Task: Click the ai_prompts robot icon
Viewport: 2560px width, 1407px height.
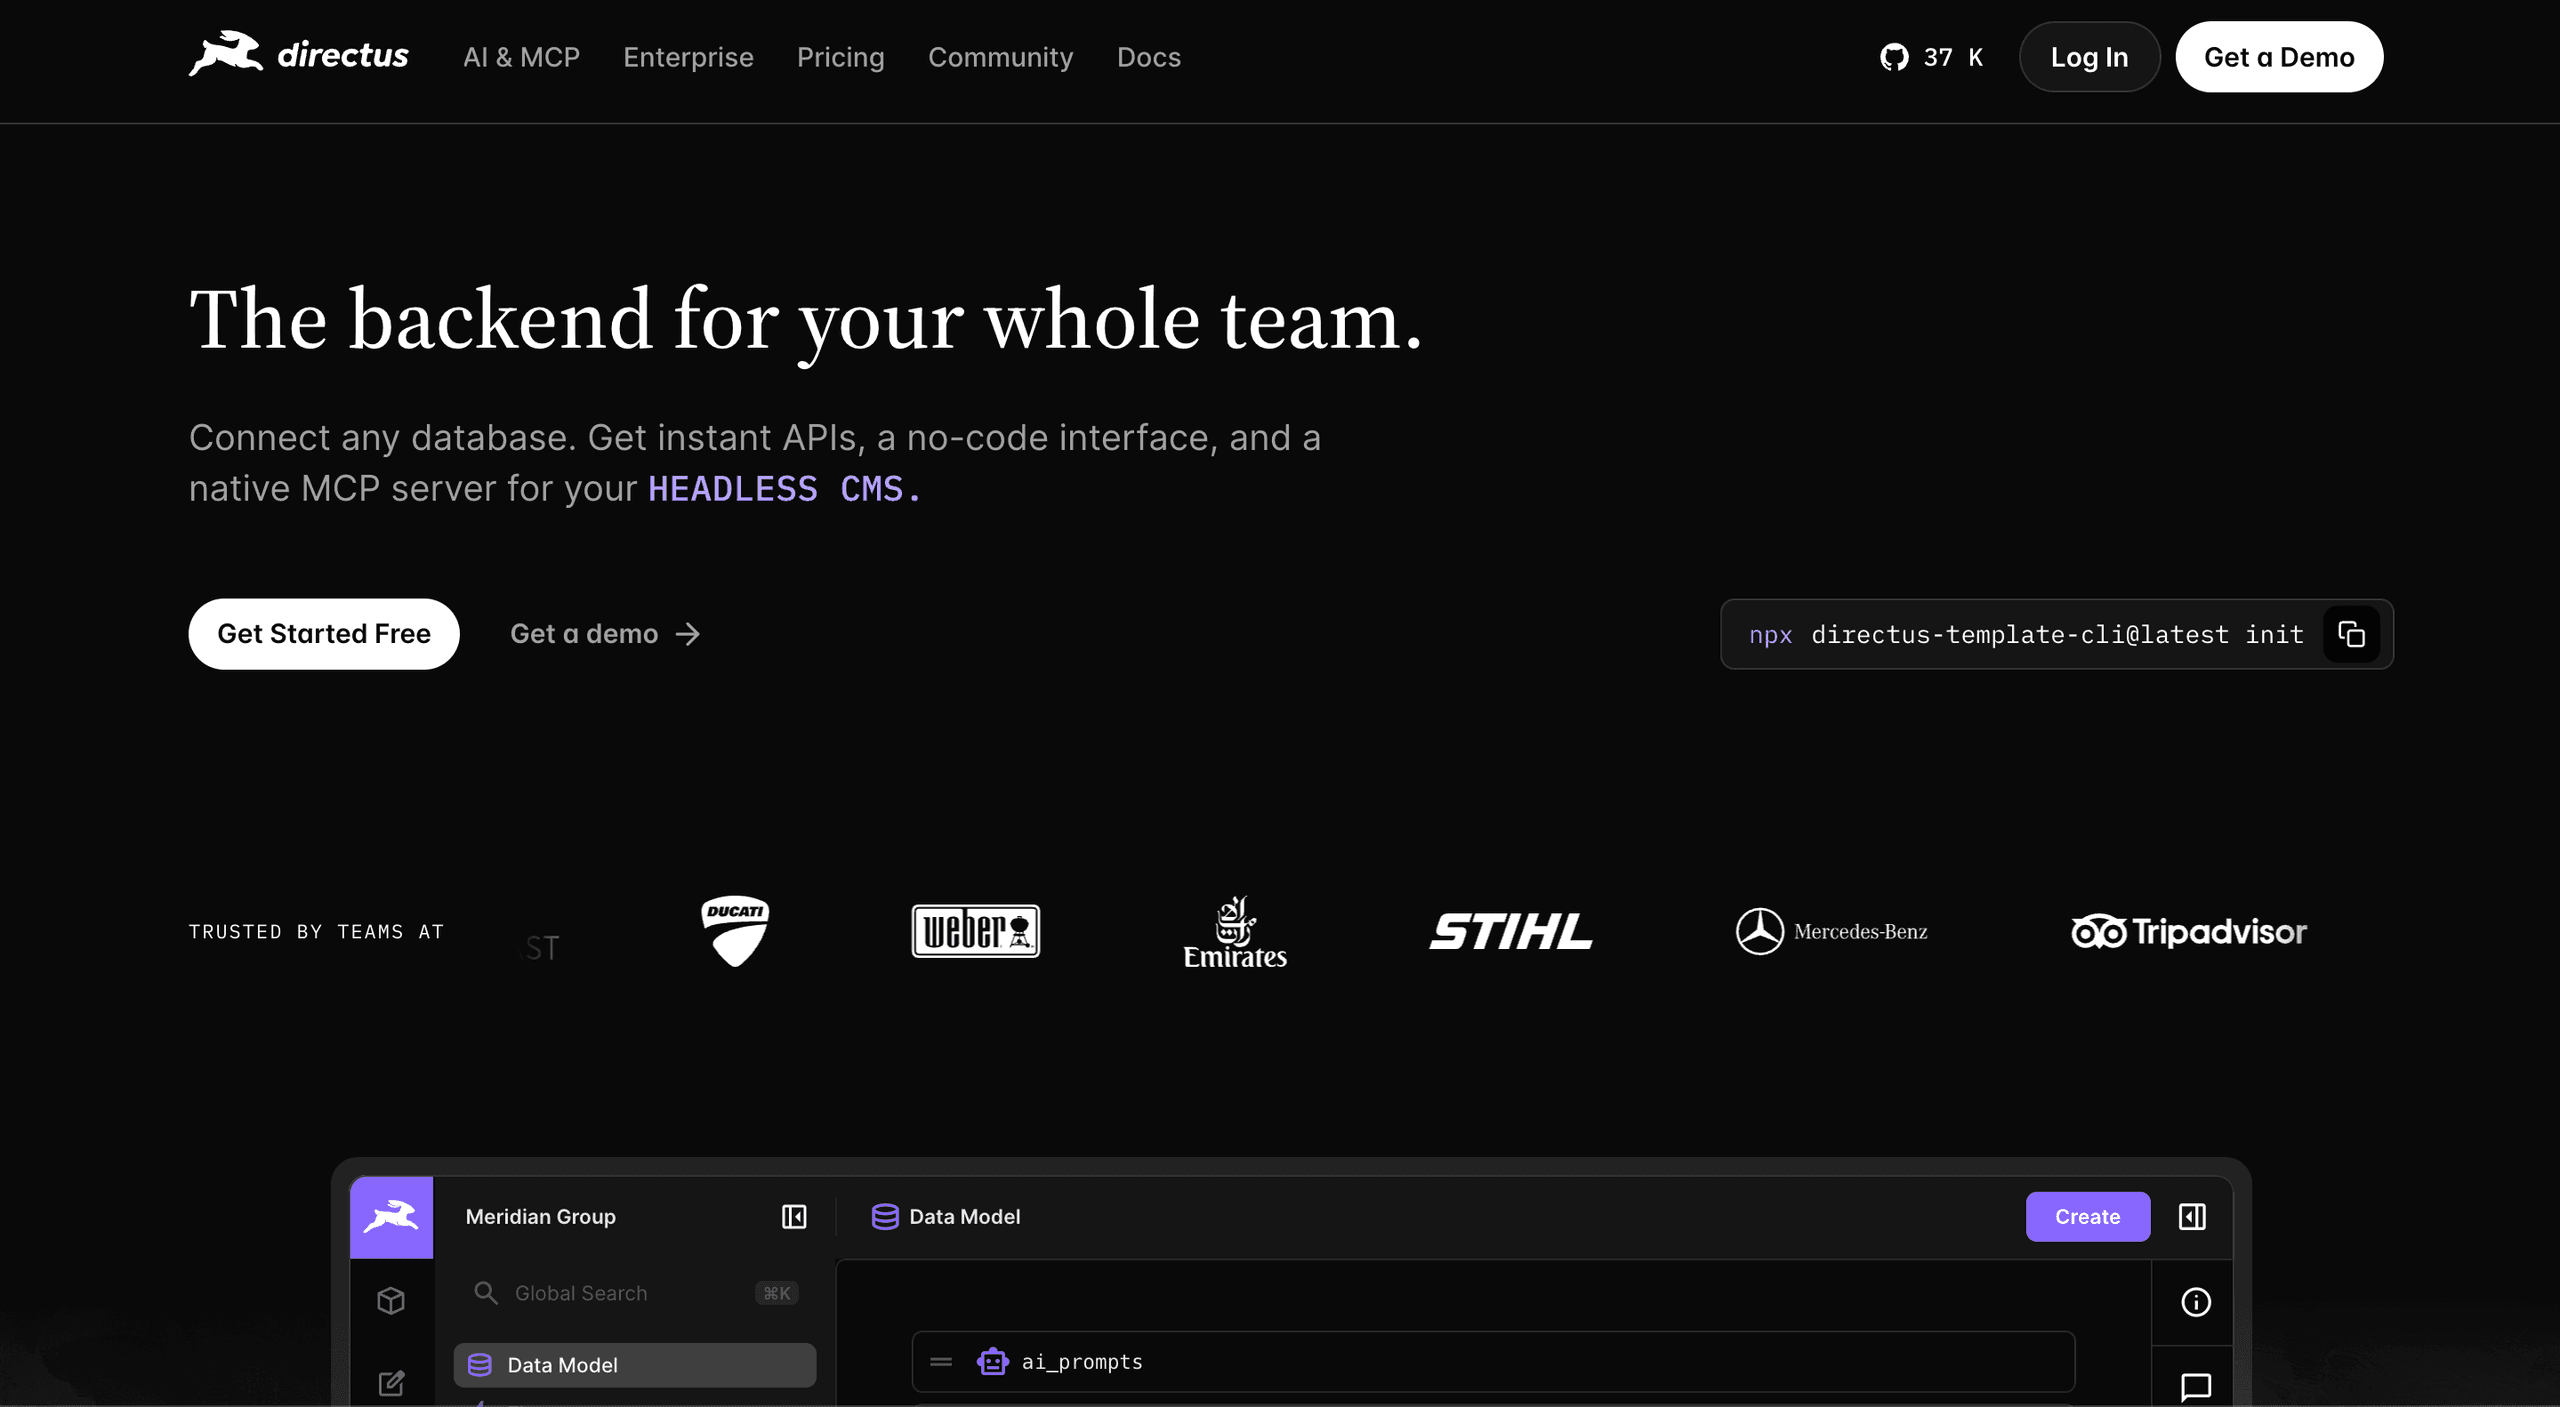Action: pyautogui.click(x=993, y=1362)
